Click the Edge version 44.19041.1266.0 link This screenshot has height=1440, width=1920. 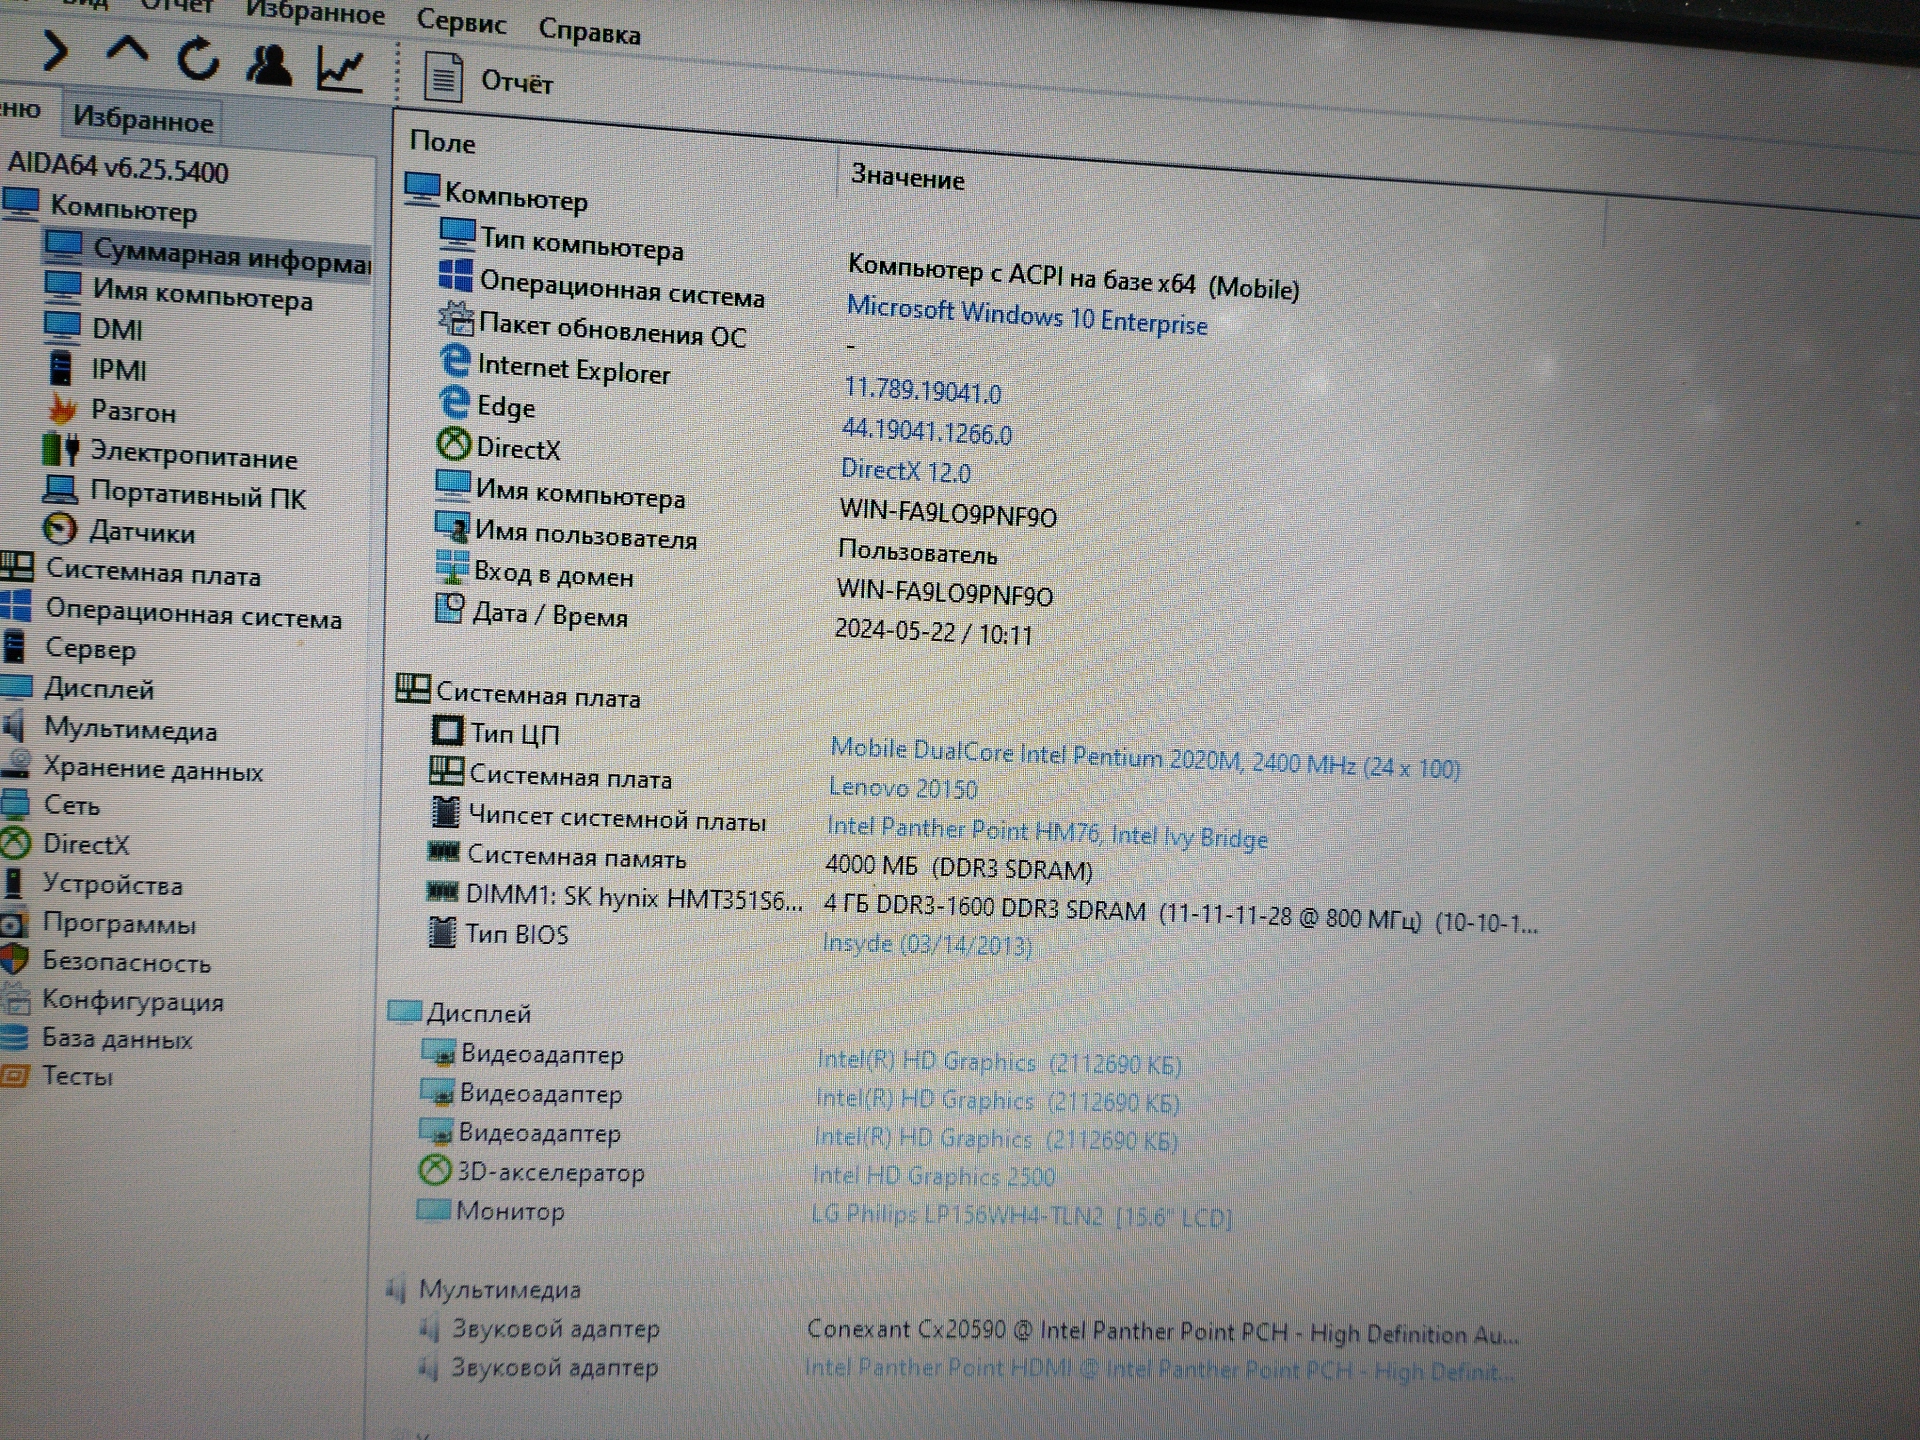click(x=927, y=431)
